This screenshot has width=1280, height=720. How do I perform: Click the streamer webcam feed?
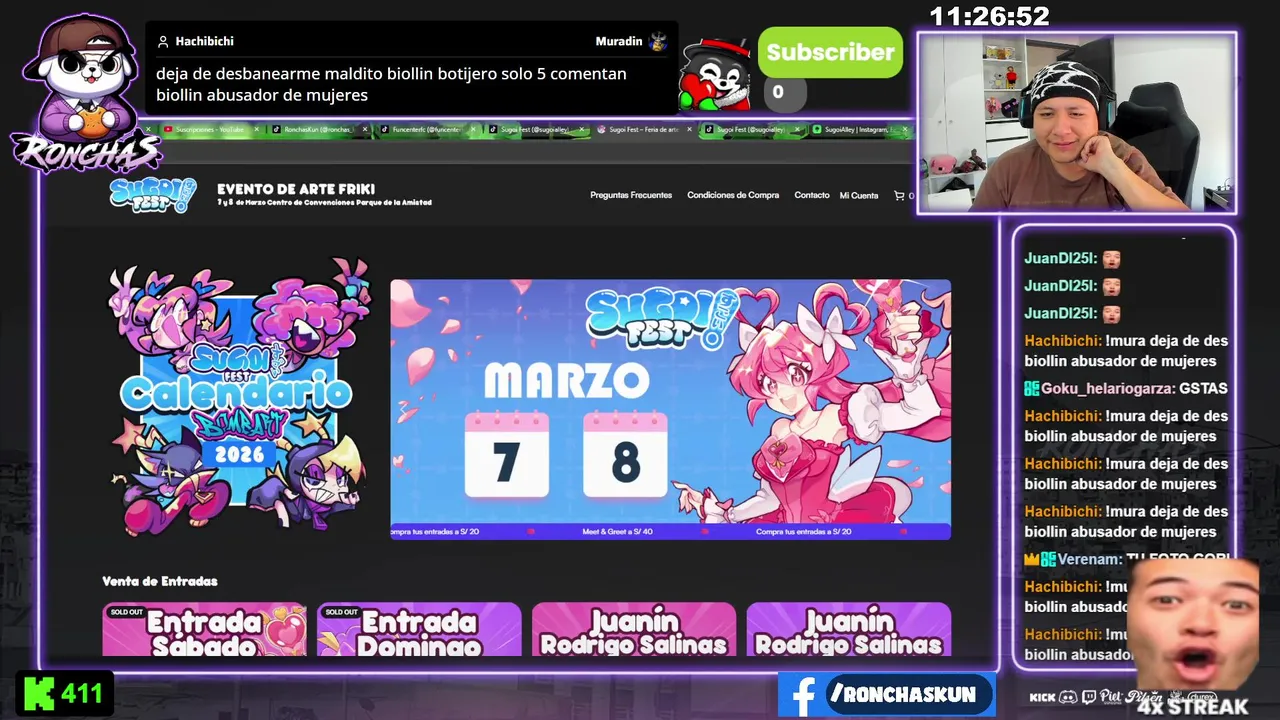point(1077,123)
